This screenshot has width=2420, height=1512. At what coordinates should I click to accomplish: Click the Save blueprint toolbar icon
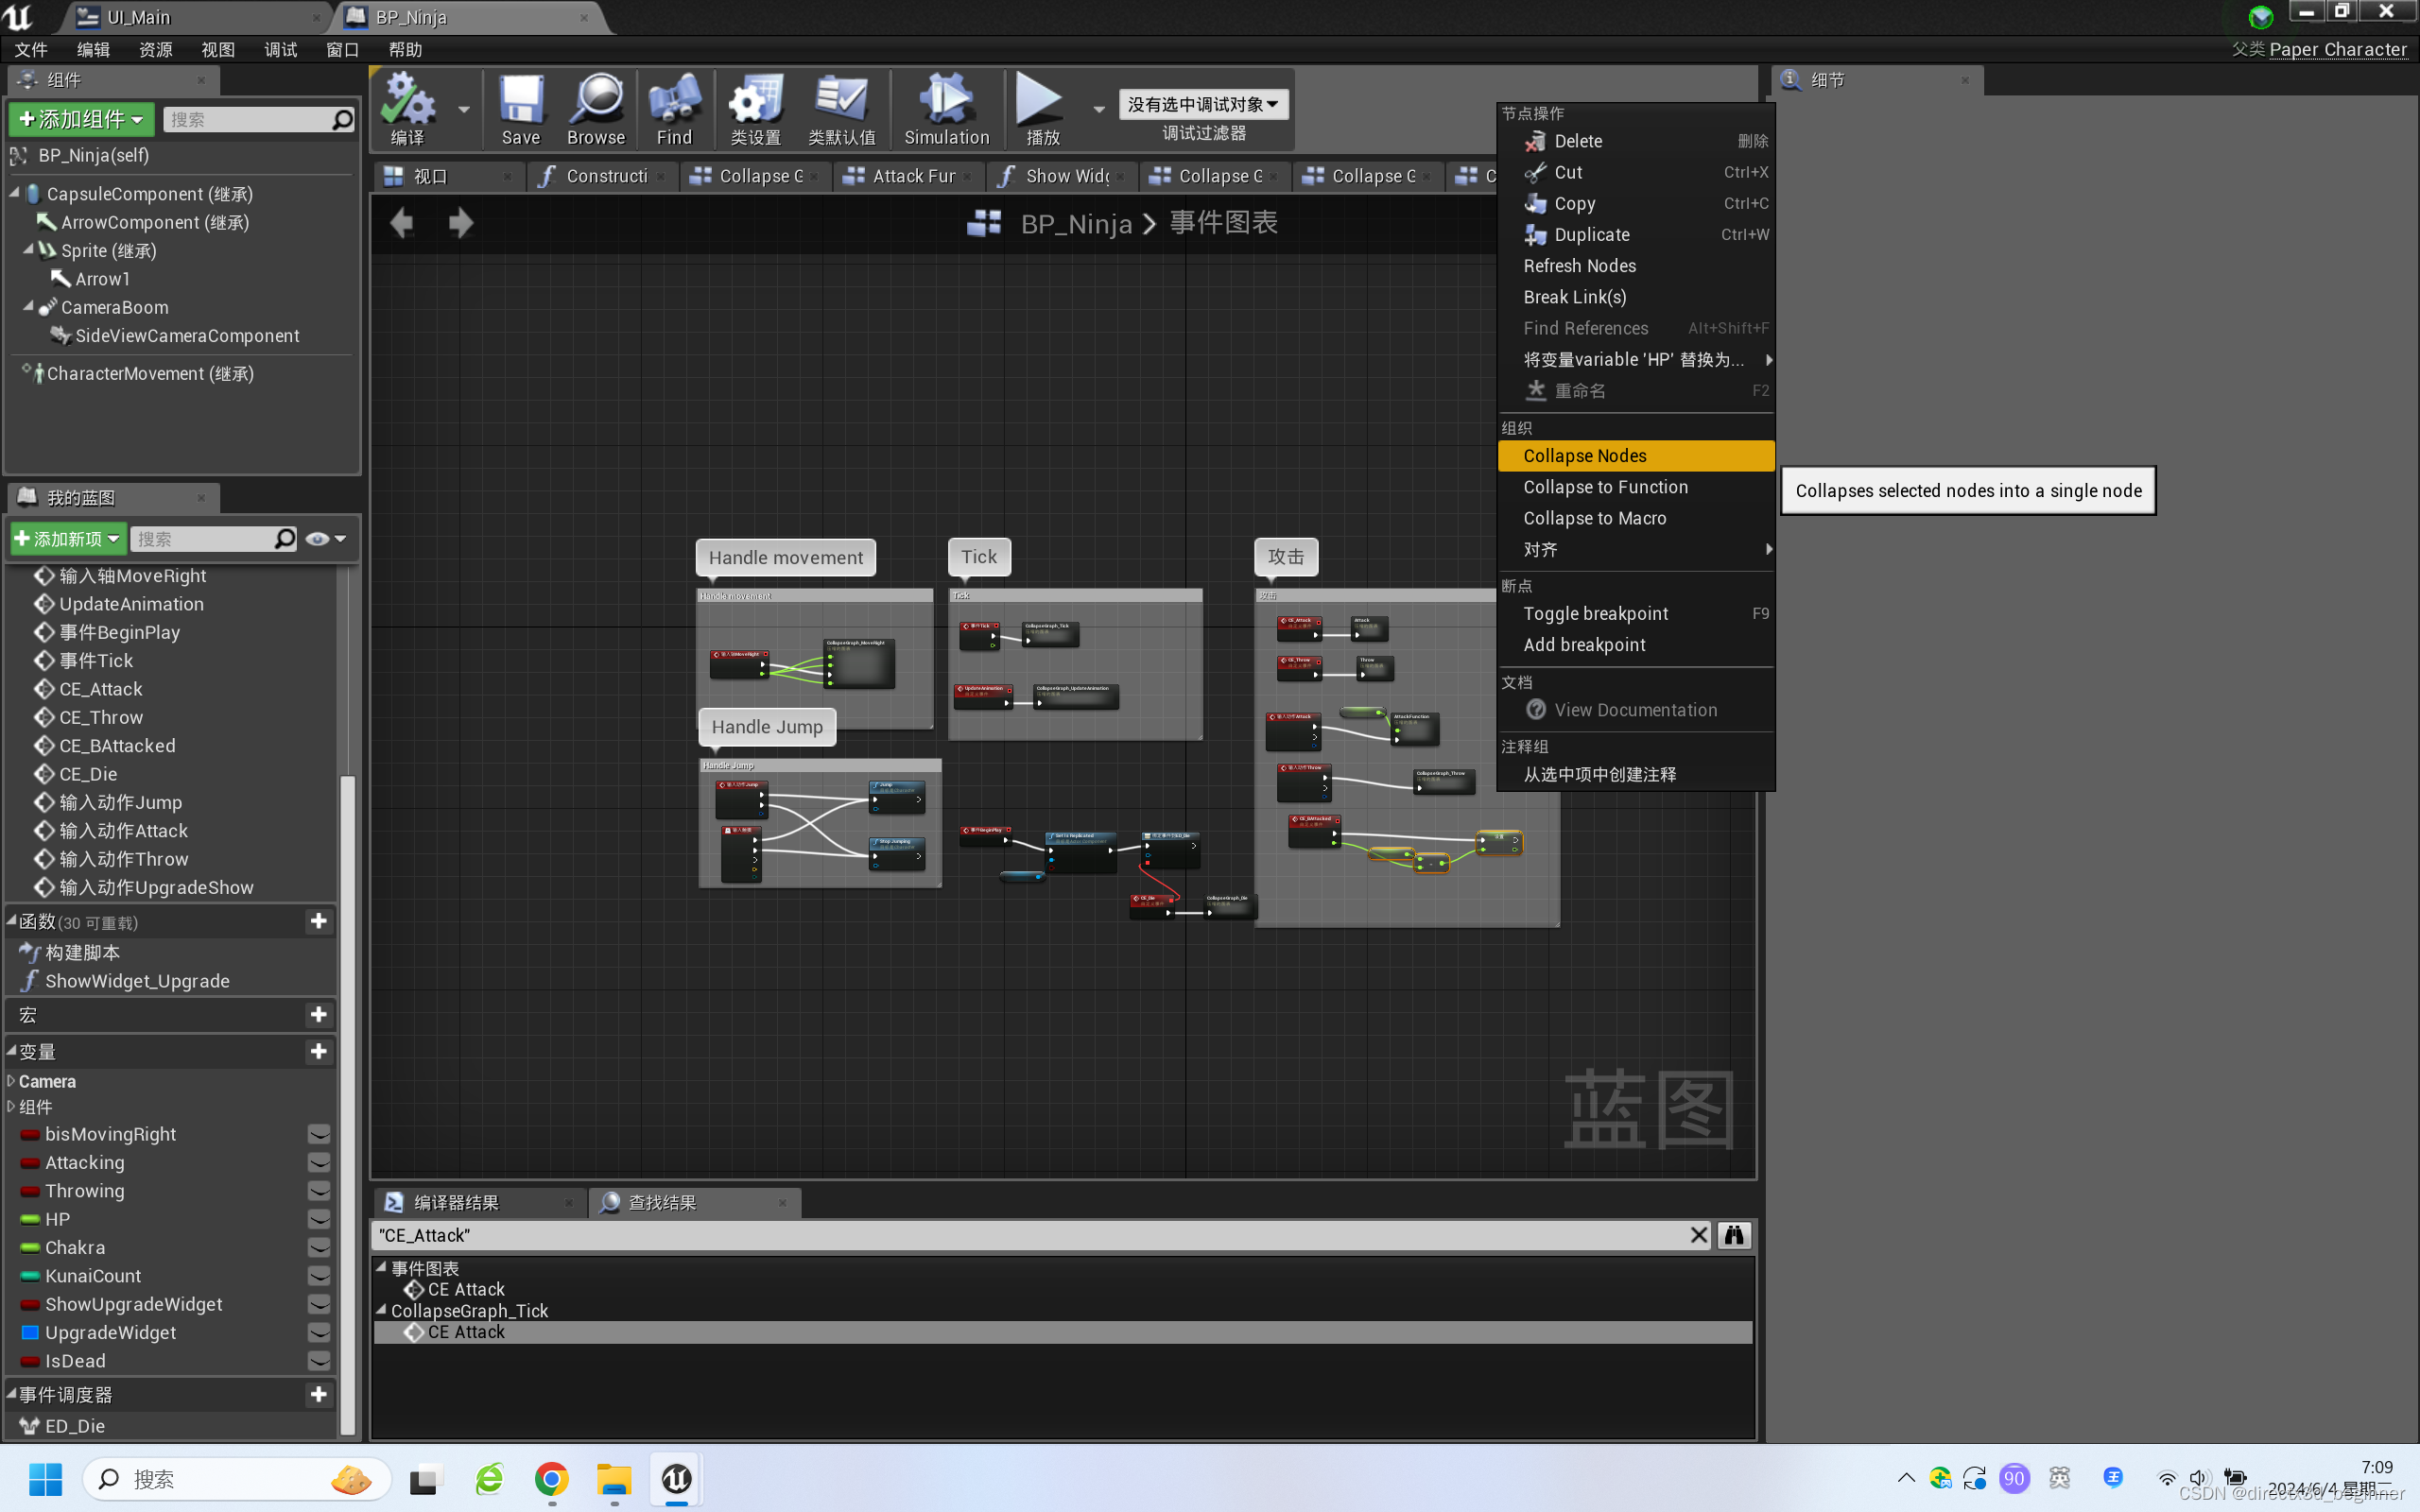(519, 108)
